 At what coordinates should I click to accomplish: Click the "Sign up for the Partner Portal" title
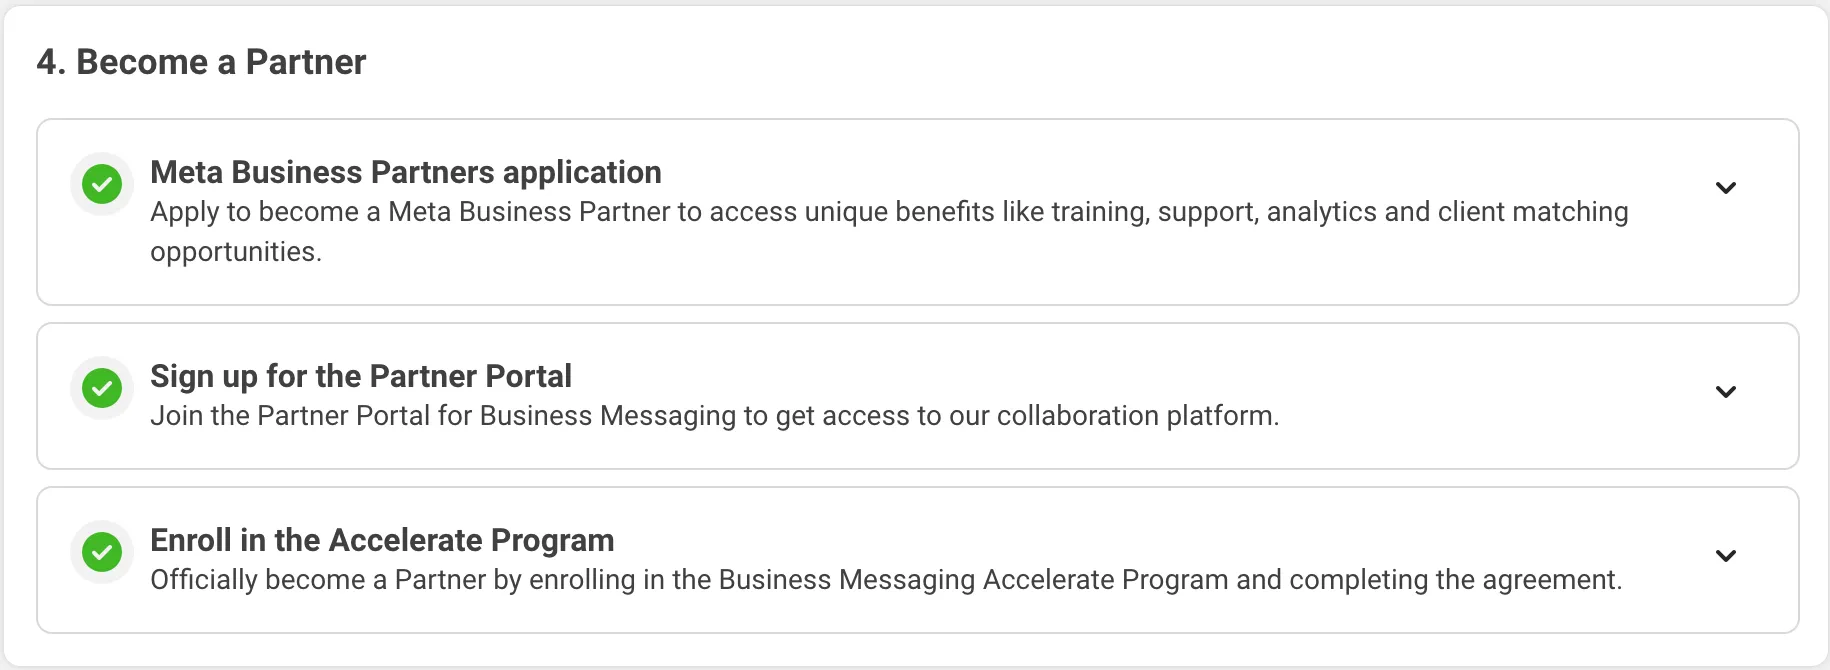coord(360,376)
